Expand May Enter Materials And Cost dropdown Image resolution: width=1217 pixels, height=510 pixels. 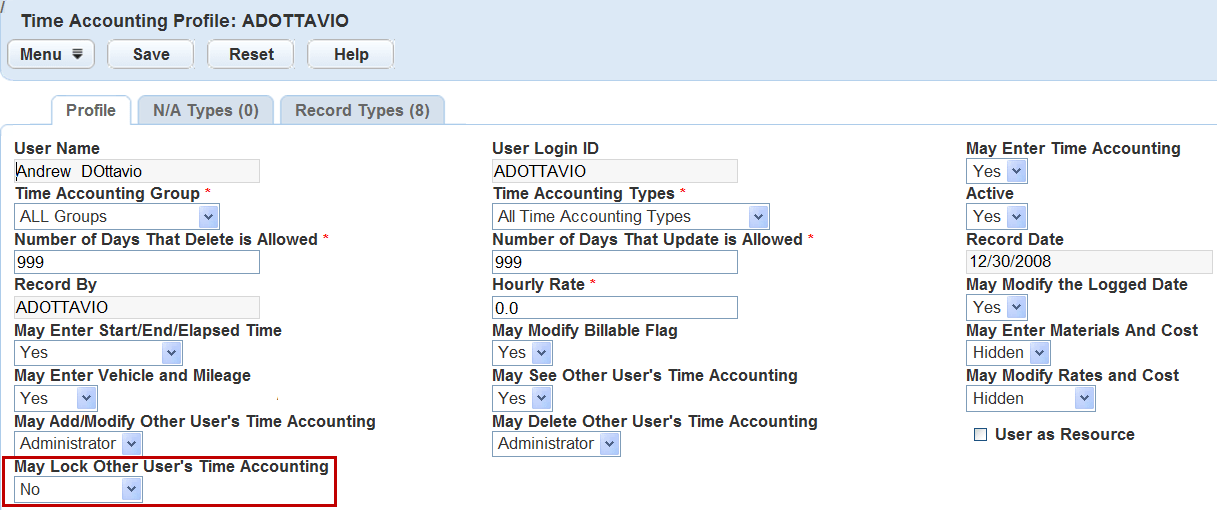point(1009,353)
